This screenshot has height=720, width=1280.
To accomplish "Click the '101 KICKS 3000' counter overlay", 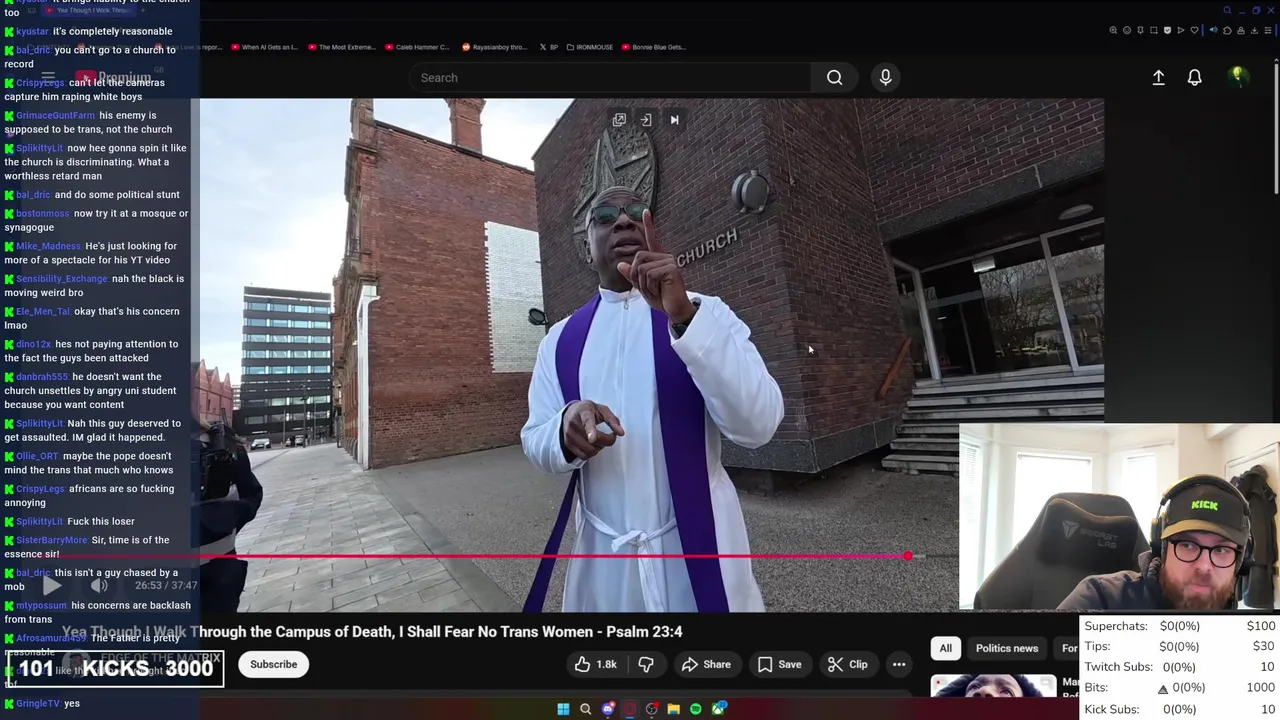I will (x=116, y=668).
